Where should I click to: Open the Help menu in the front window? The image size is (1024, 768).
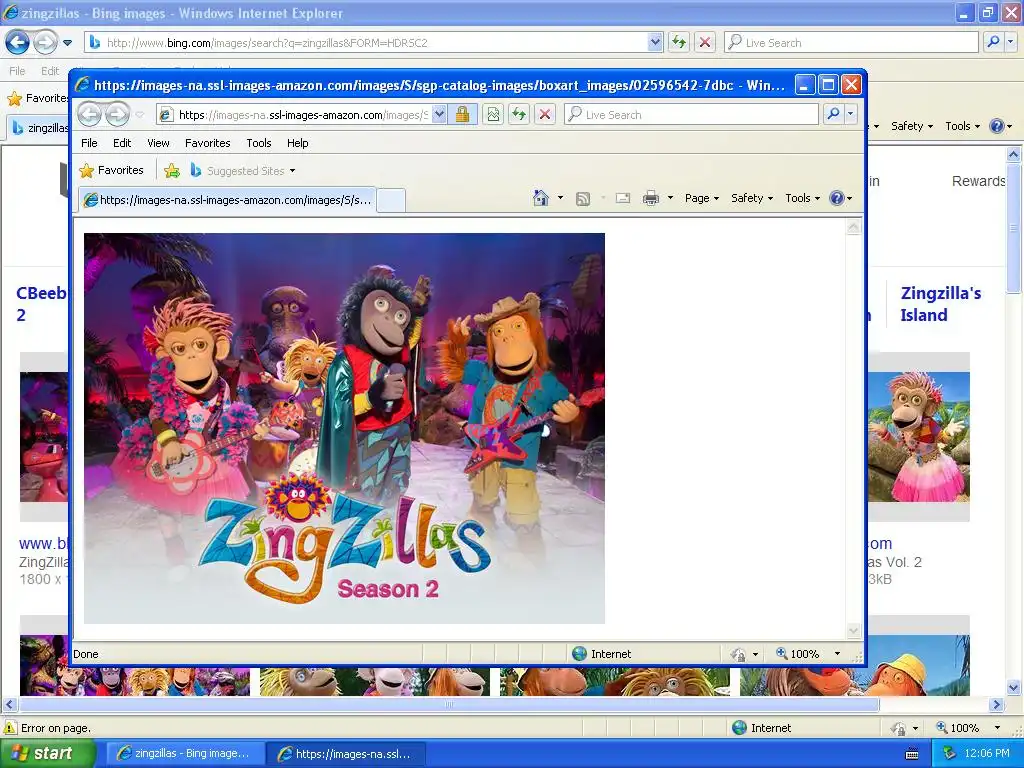pyautogui.click(x=298, y=143)
